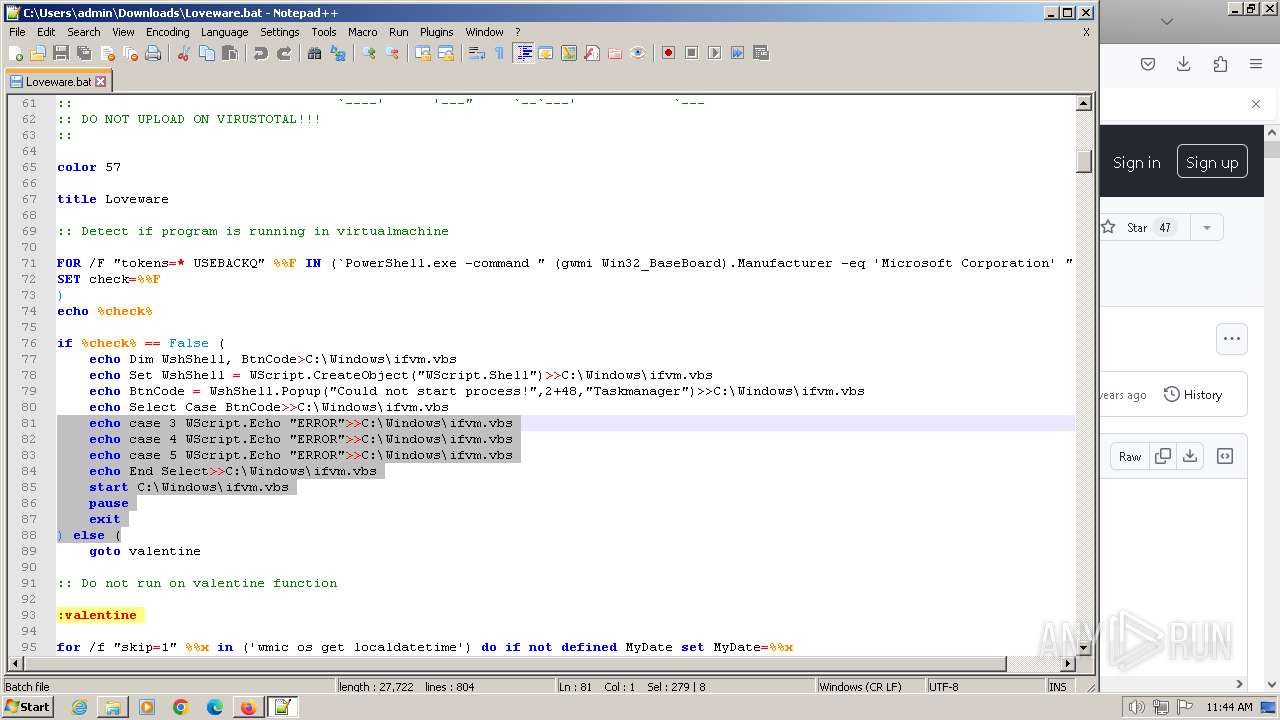Open the Macro menu

[362, 32]
